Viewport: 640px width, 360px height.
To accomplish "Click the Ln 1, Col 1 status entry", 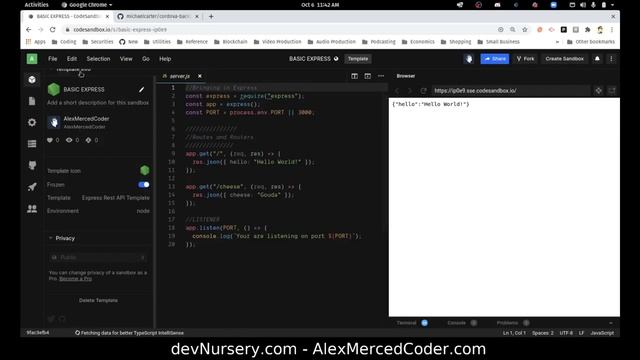I will 514,333.
